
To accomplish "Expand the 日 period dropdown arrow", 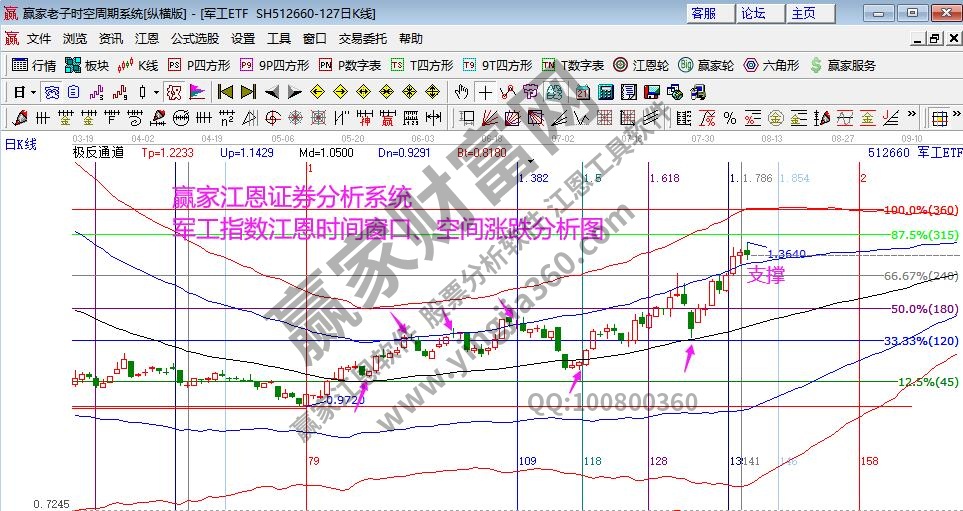I will pyautogui.click(x=32, y=92).
